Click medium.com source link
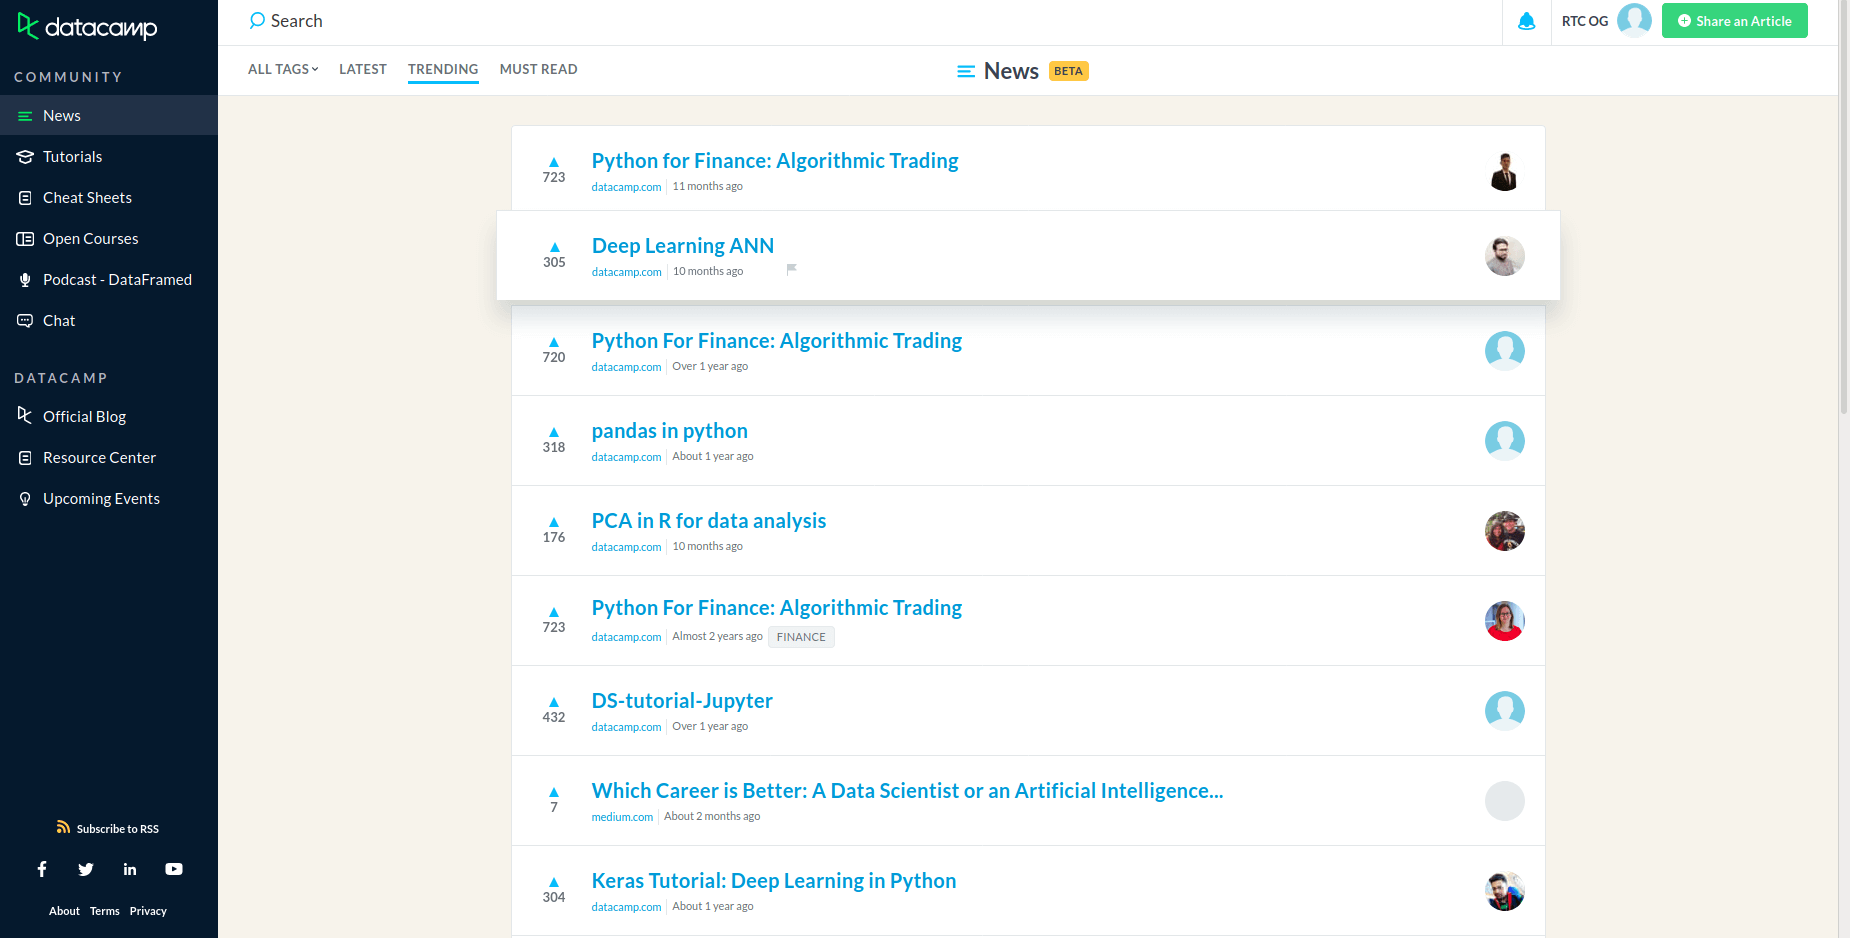This screenshot has width=1850, height=938. coord(622,817)
